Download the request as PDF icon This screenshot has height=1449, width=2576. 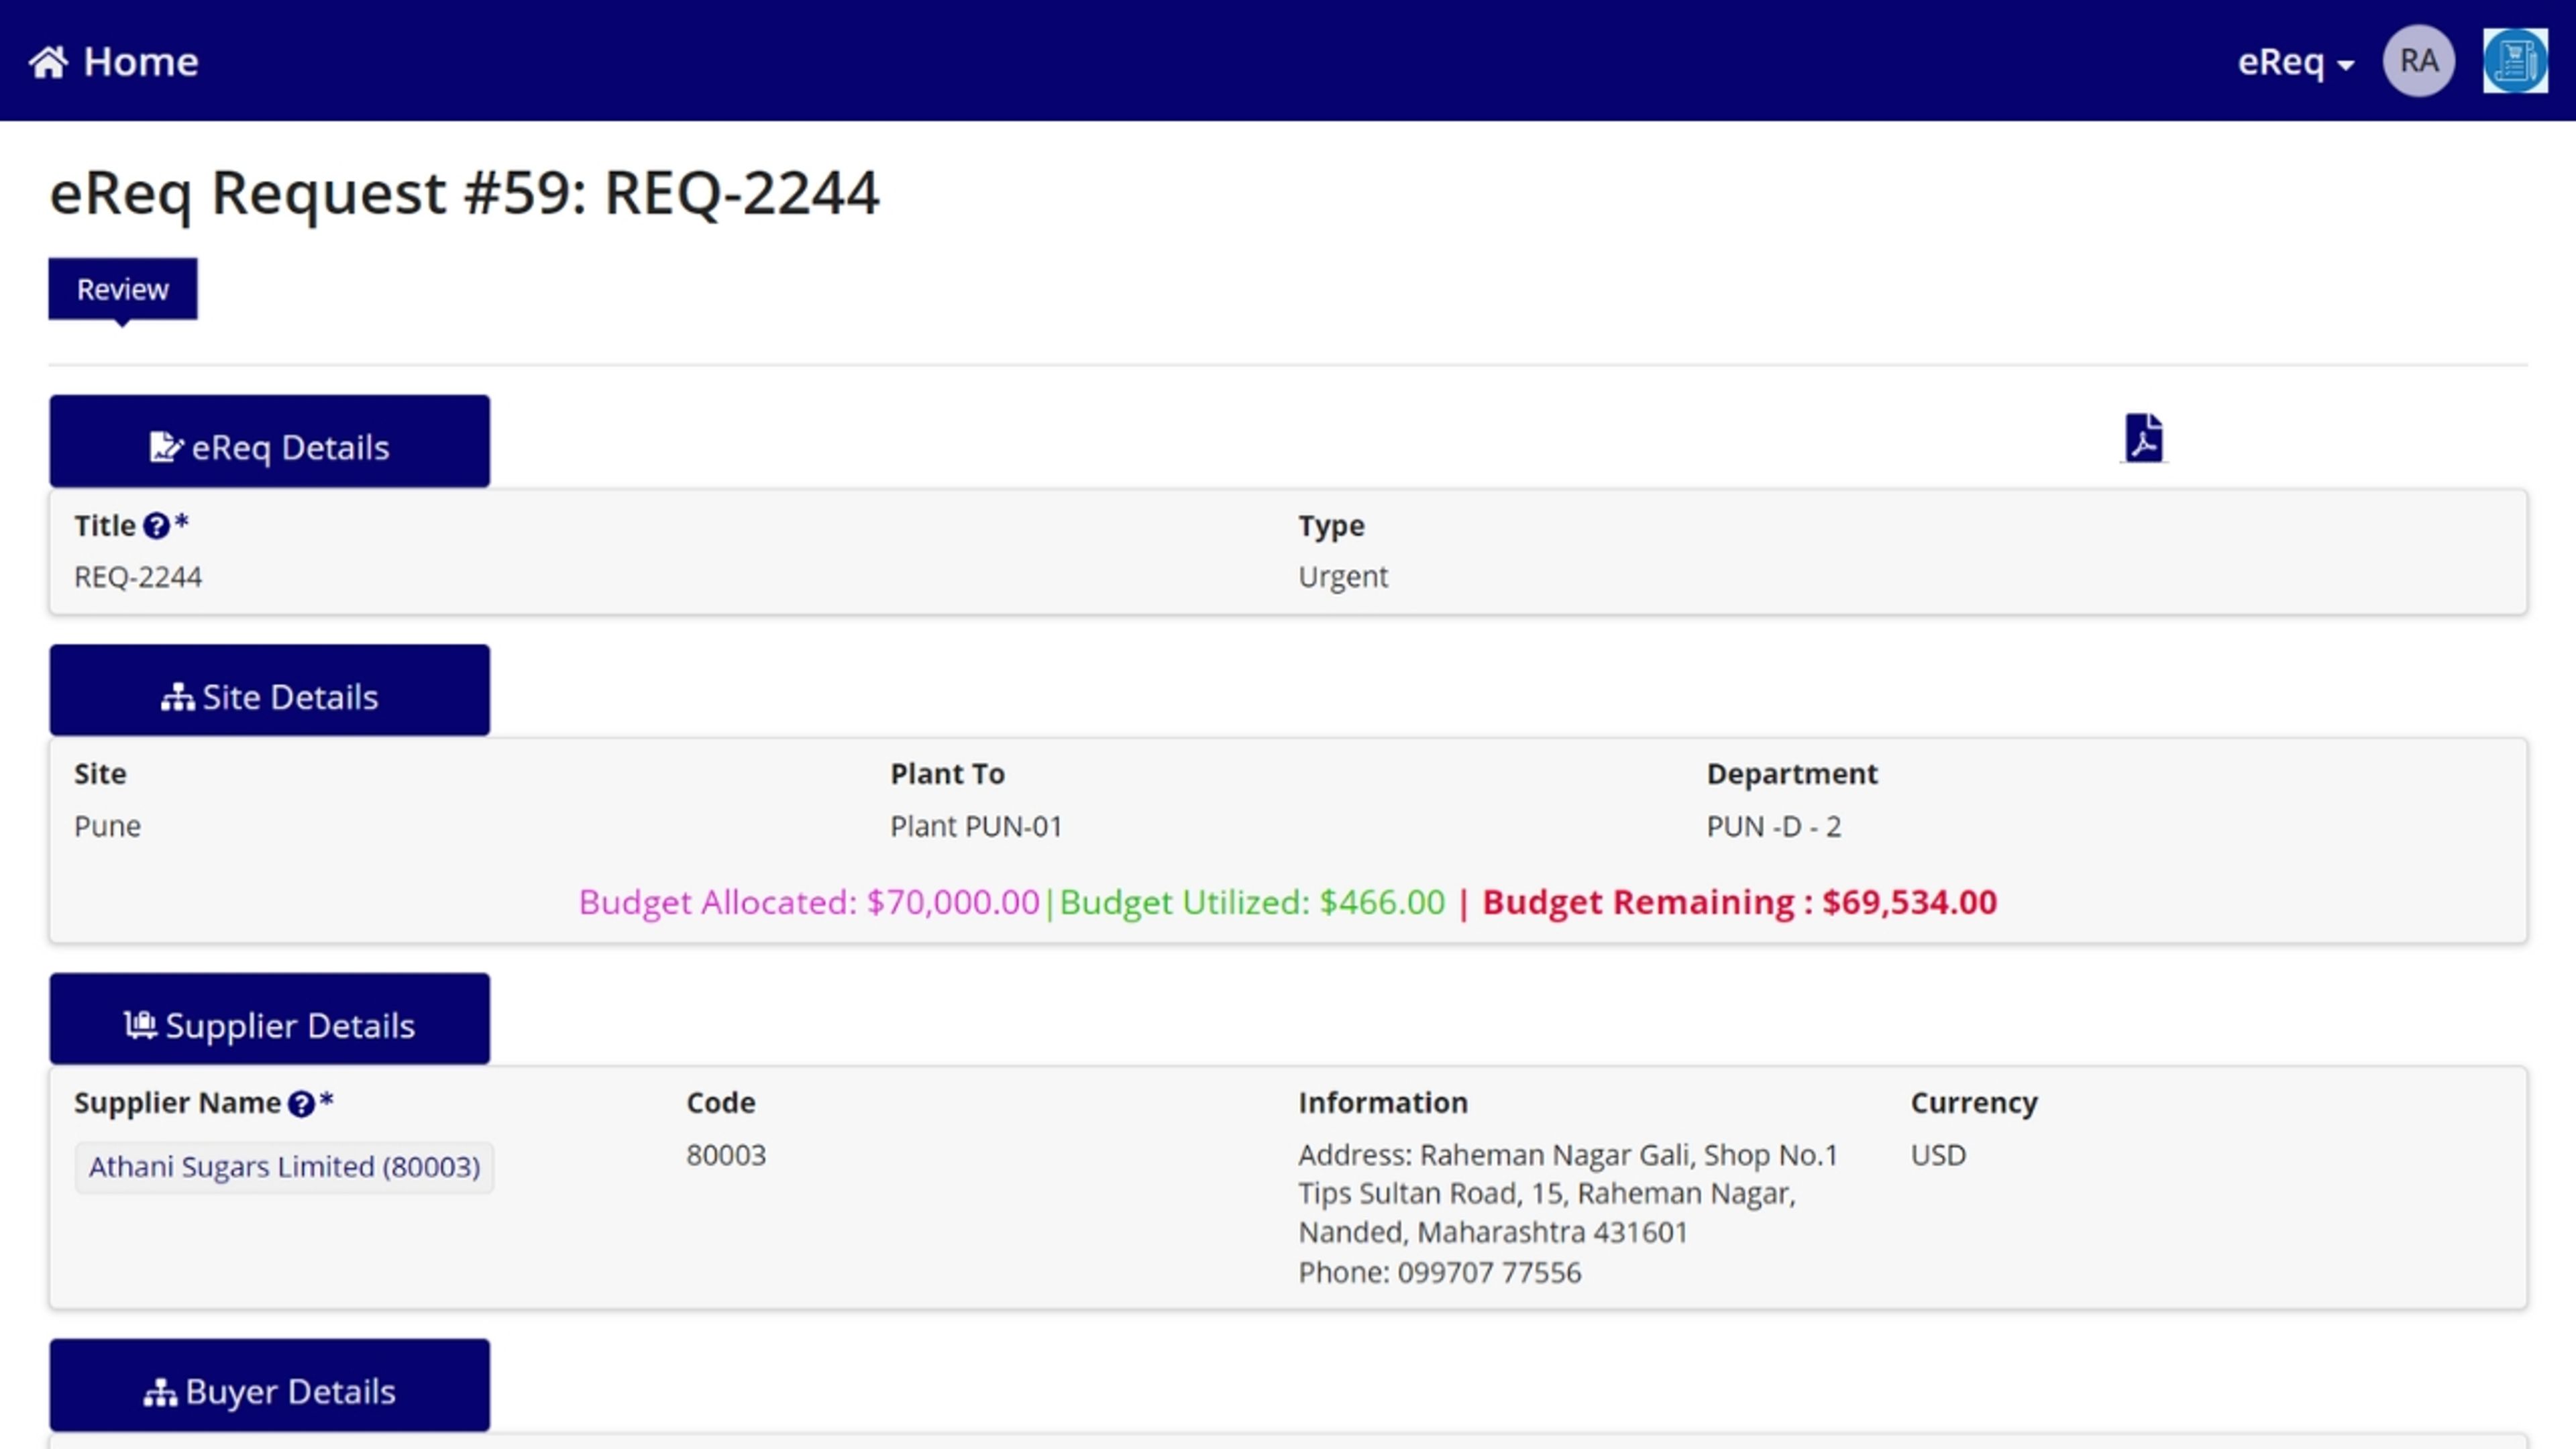pyautogui.click(x=2143, y=438)
